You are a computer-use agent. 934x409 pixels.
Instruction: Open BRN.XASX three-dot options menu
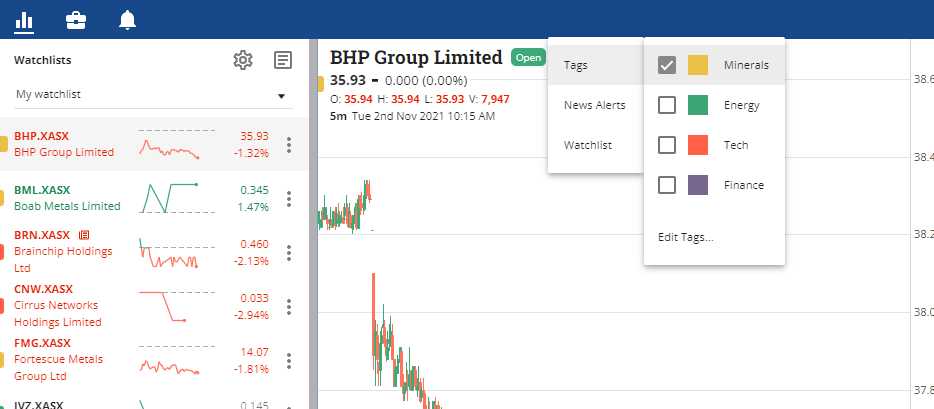(289, 252)
